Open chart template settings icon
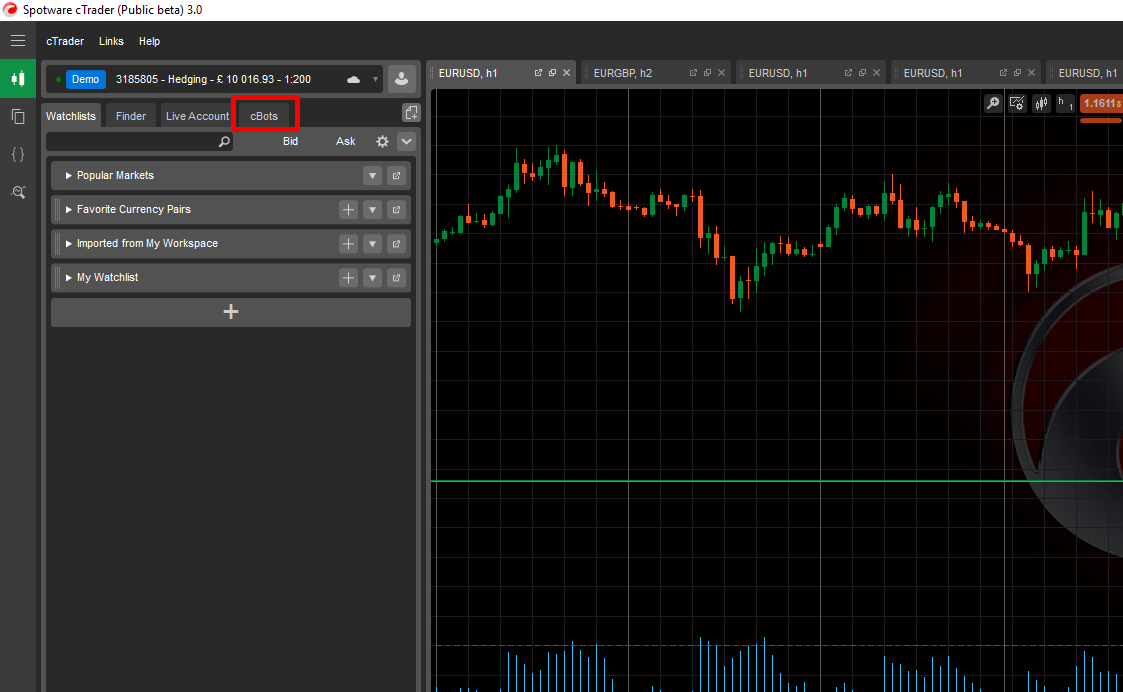The width and height of the screenshot is (1123, 692). pyautogui.click(x=1017, y=103)
